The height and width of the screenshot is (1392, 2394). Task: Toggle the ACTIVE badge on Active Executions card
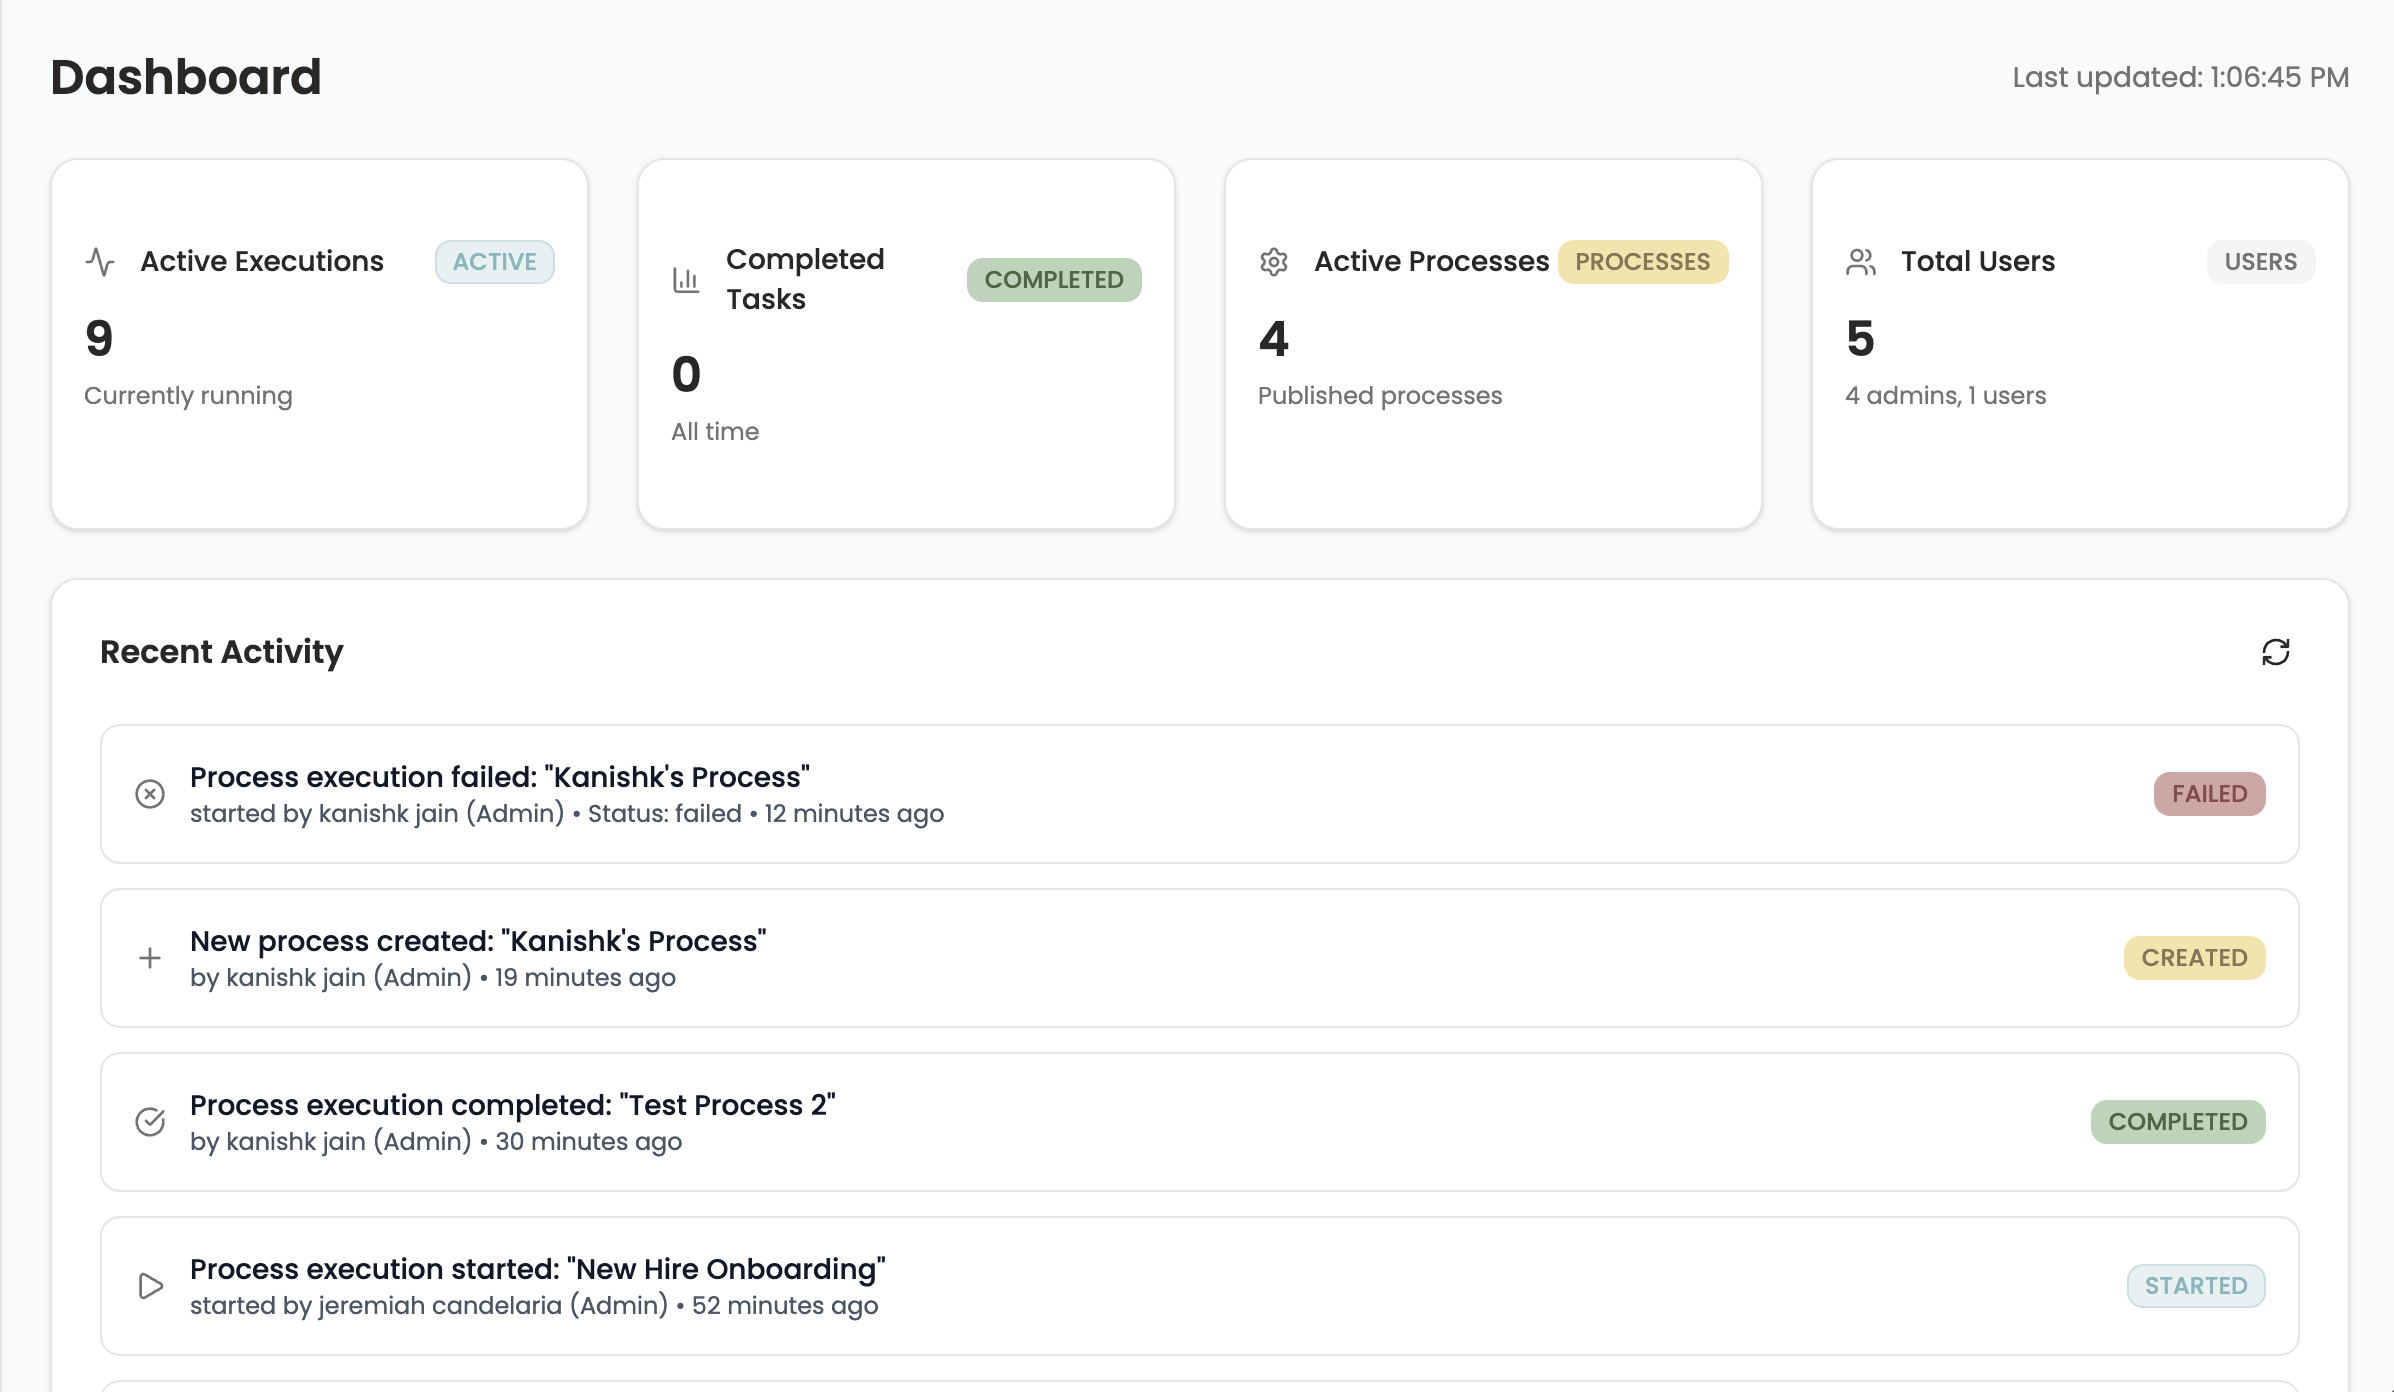[x=494, y=261]
